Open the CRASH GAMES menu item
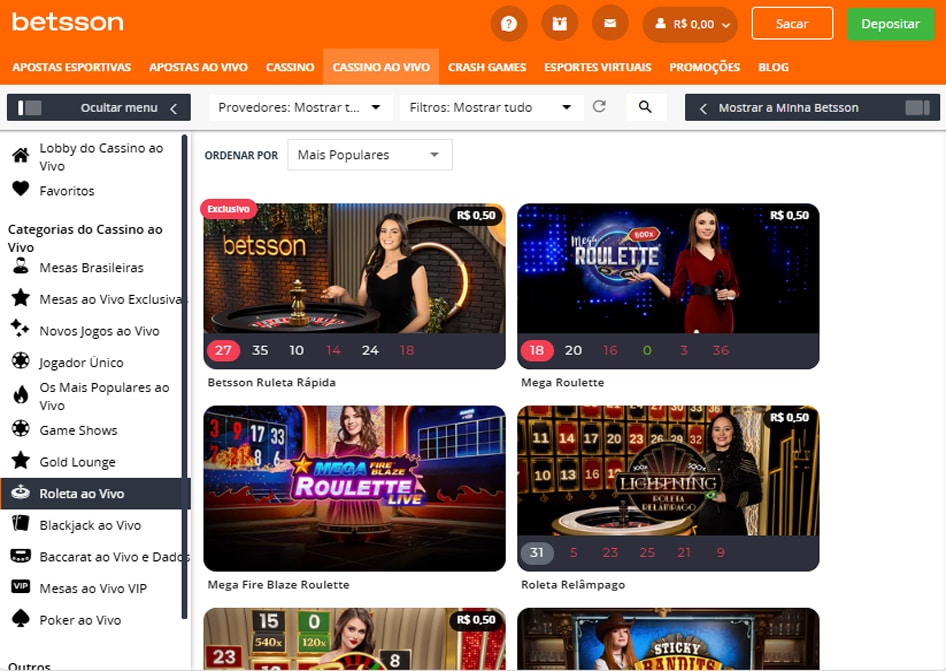The height and width of the screenshot is (671, 946). pos(487,67)
